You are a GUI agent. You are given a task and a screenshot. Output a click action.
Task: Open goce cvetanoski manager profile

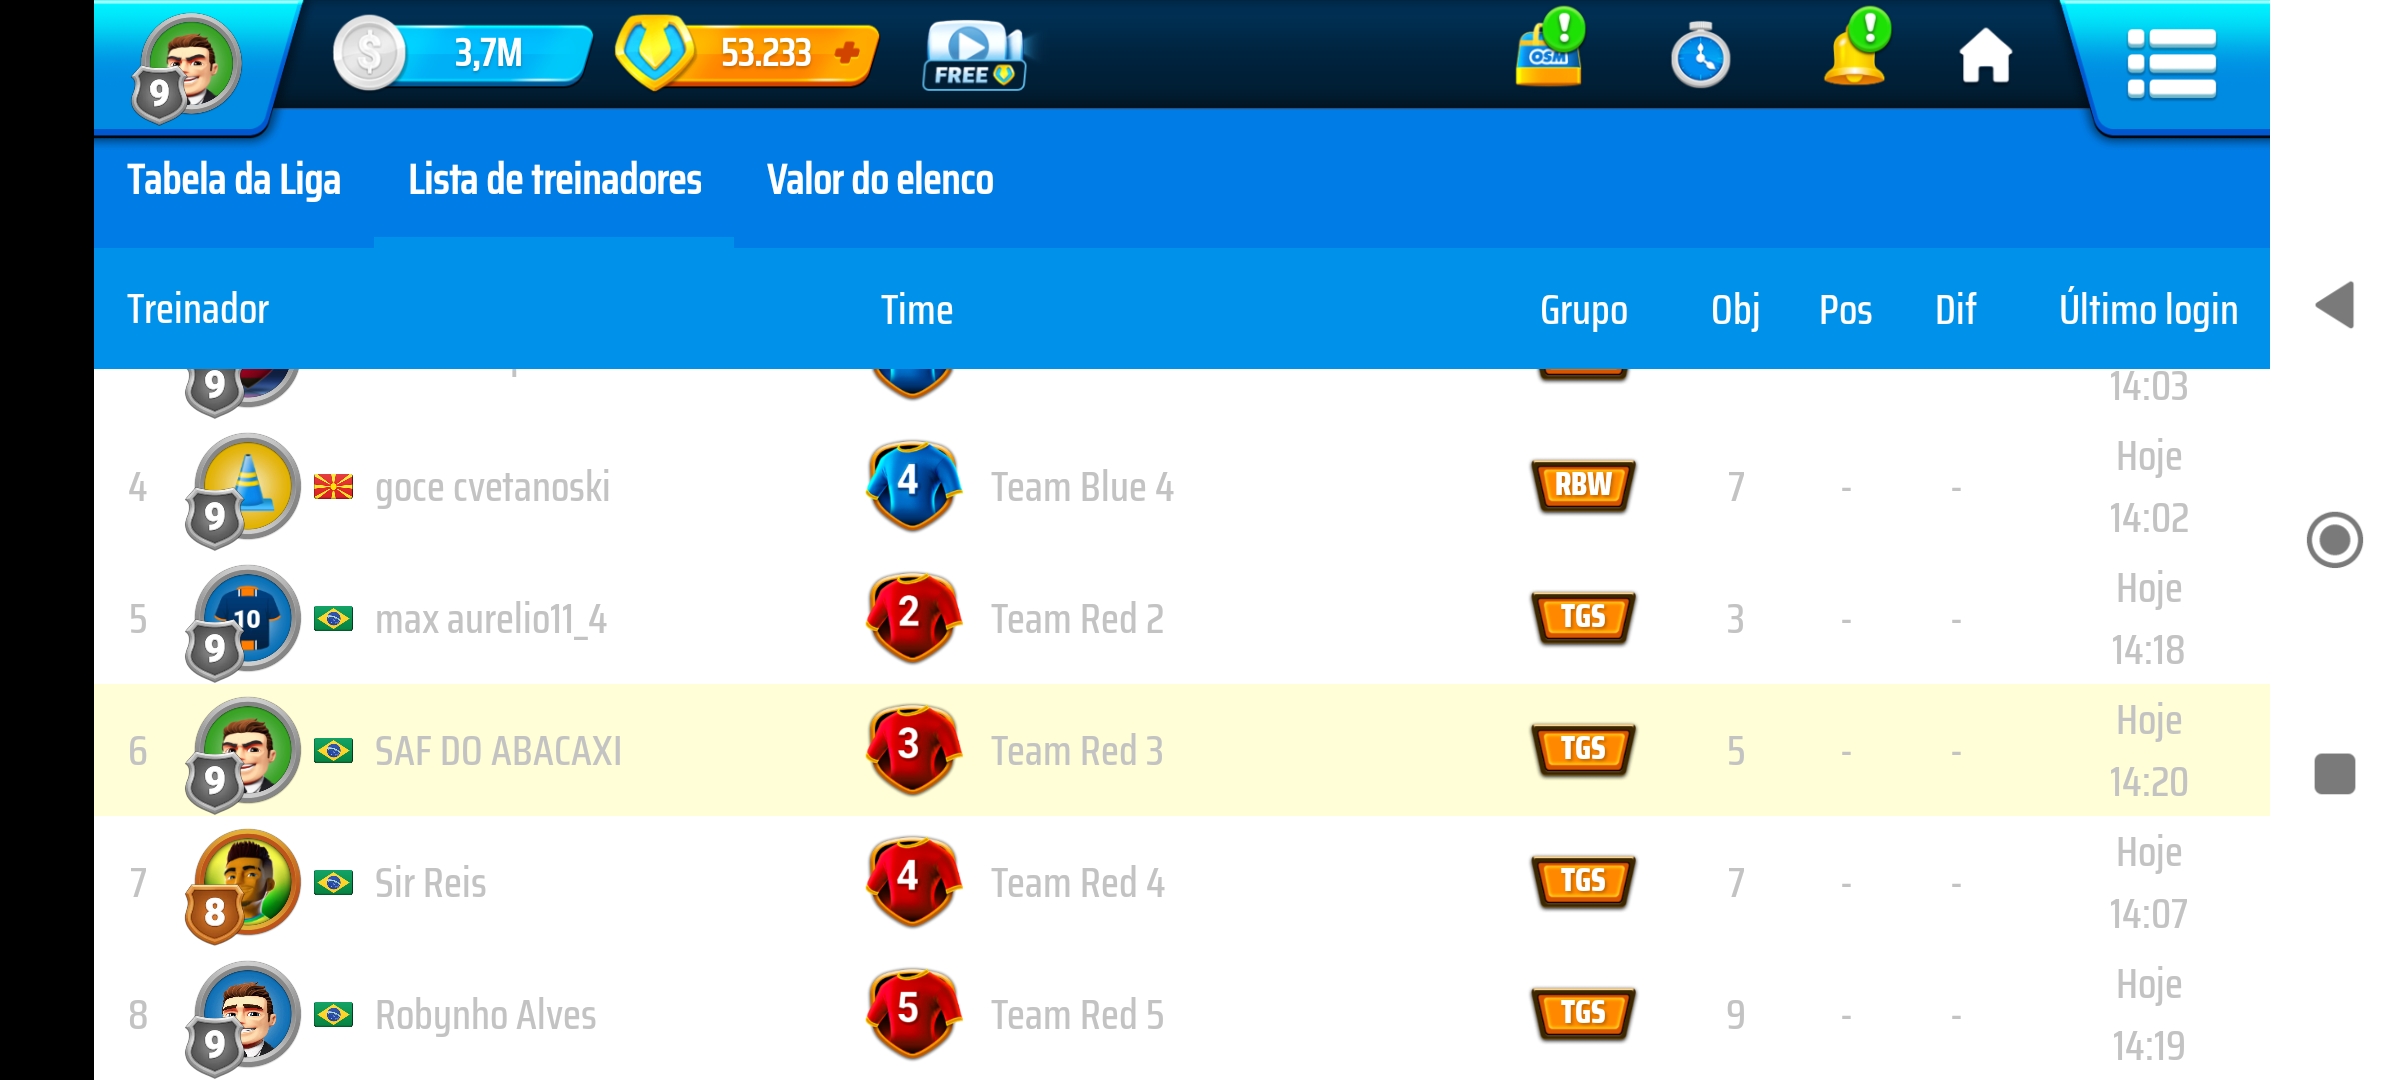[491, 488]
